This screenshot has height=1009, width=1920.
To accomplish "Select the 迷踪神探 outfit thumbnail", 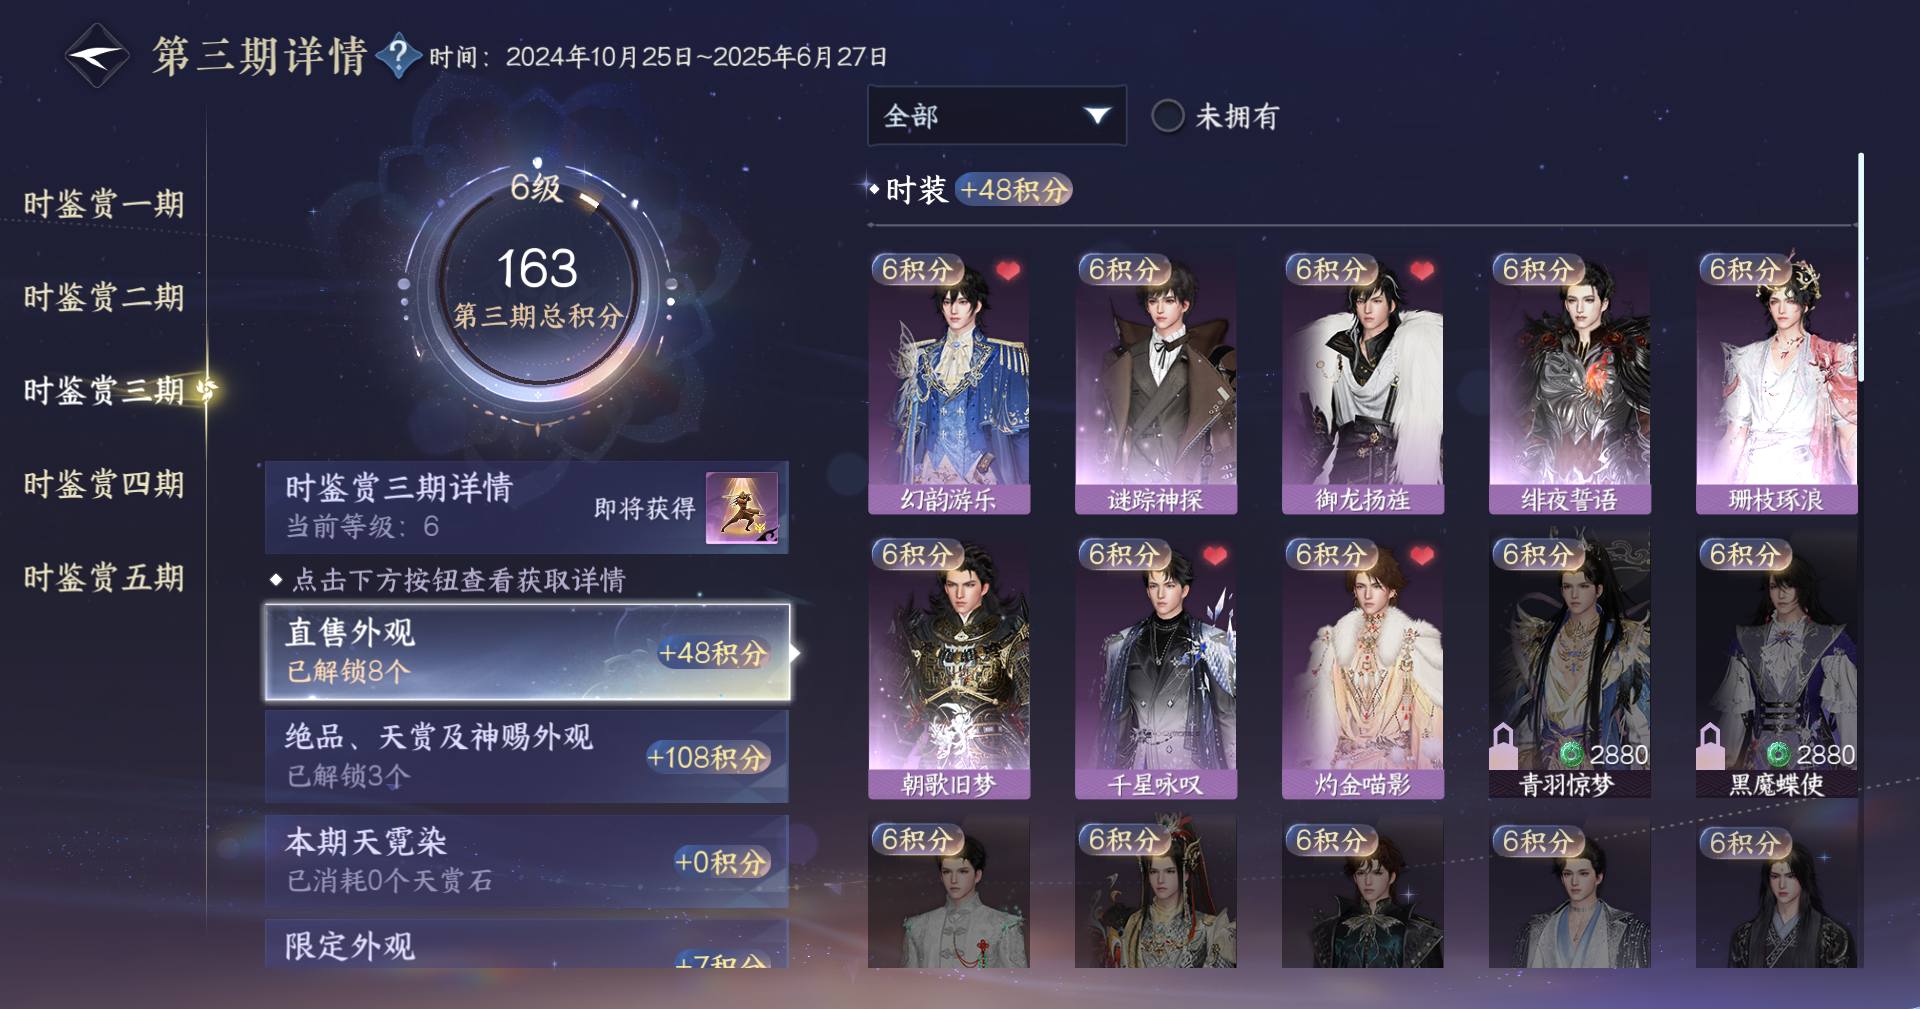I will click(x=1155, y=383).
